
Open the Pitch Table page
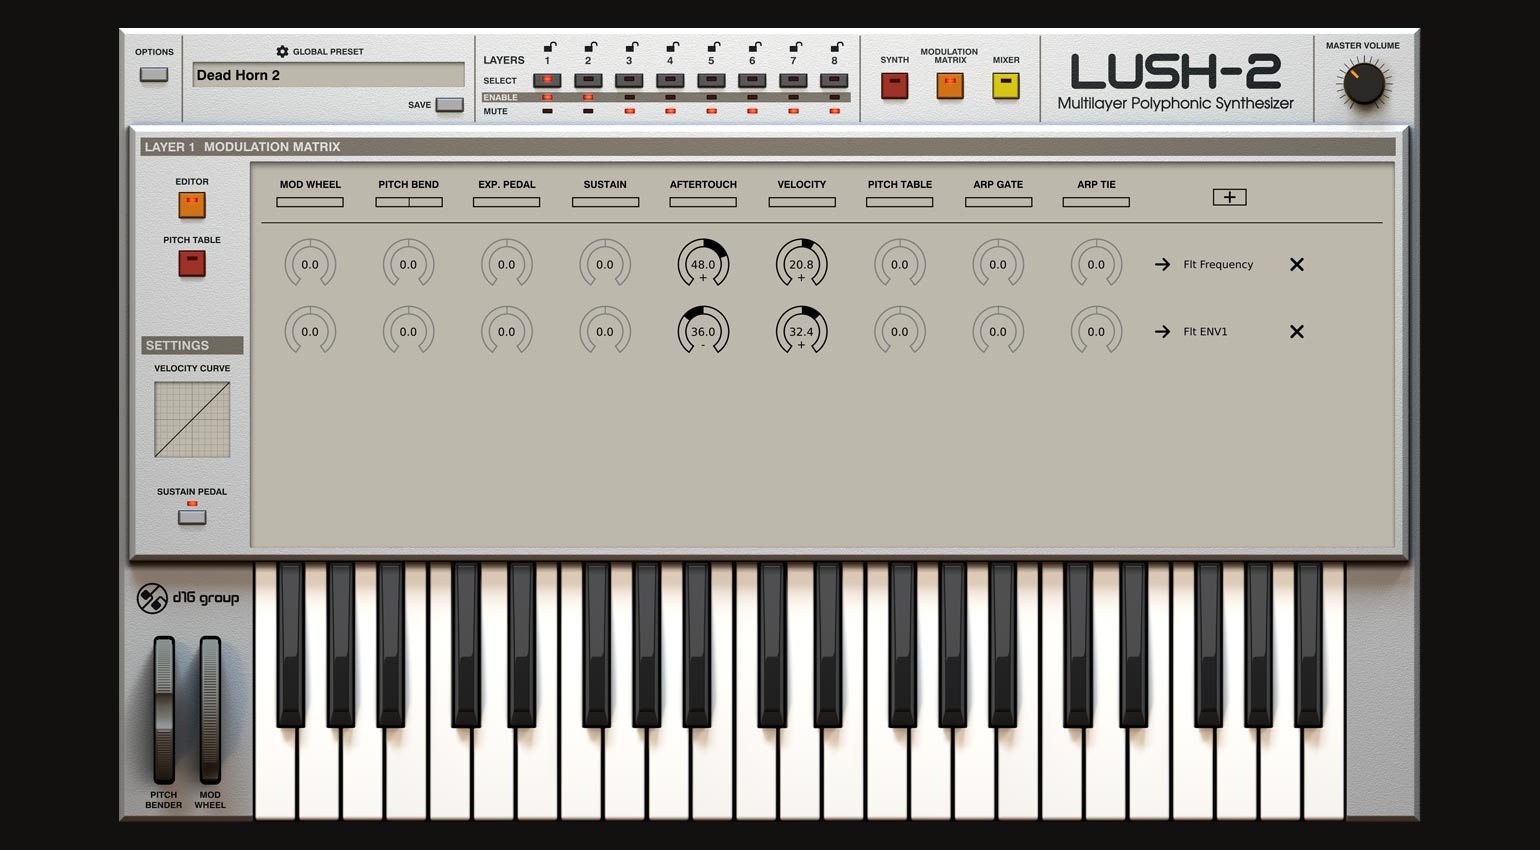click(x=192, y=263)
